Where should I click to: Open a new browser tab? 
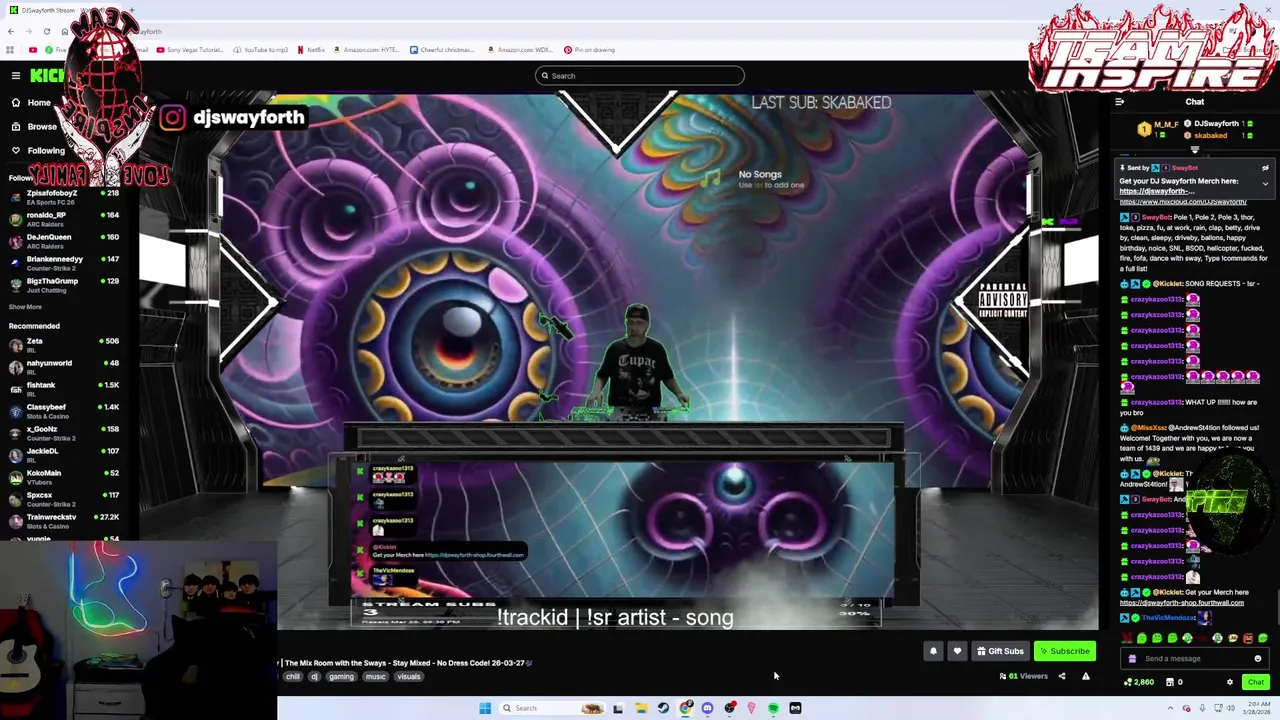click(x=131, y=10)
